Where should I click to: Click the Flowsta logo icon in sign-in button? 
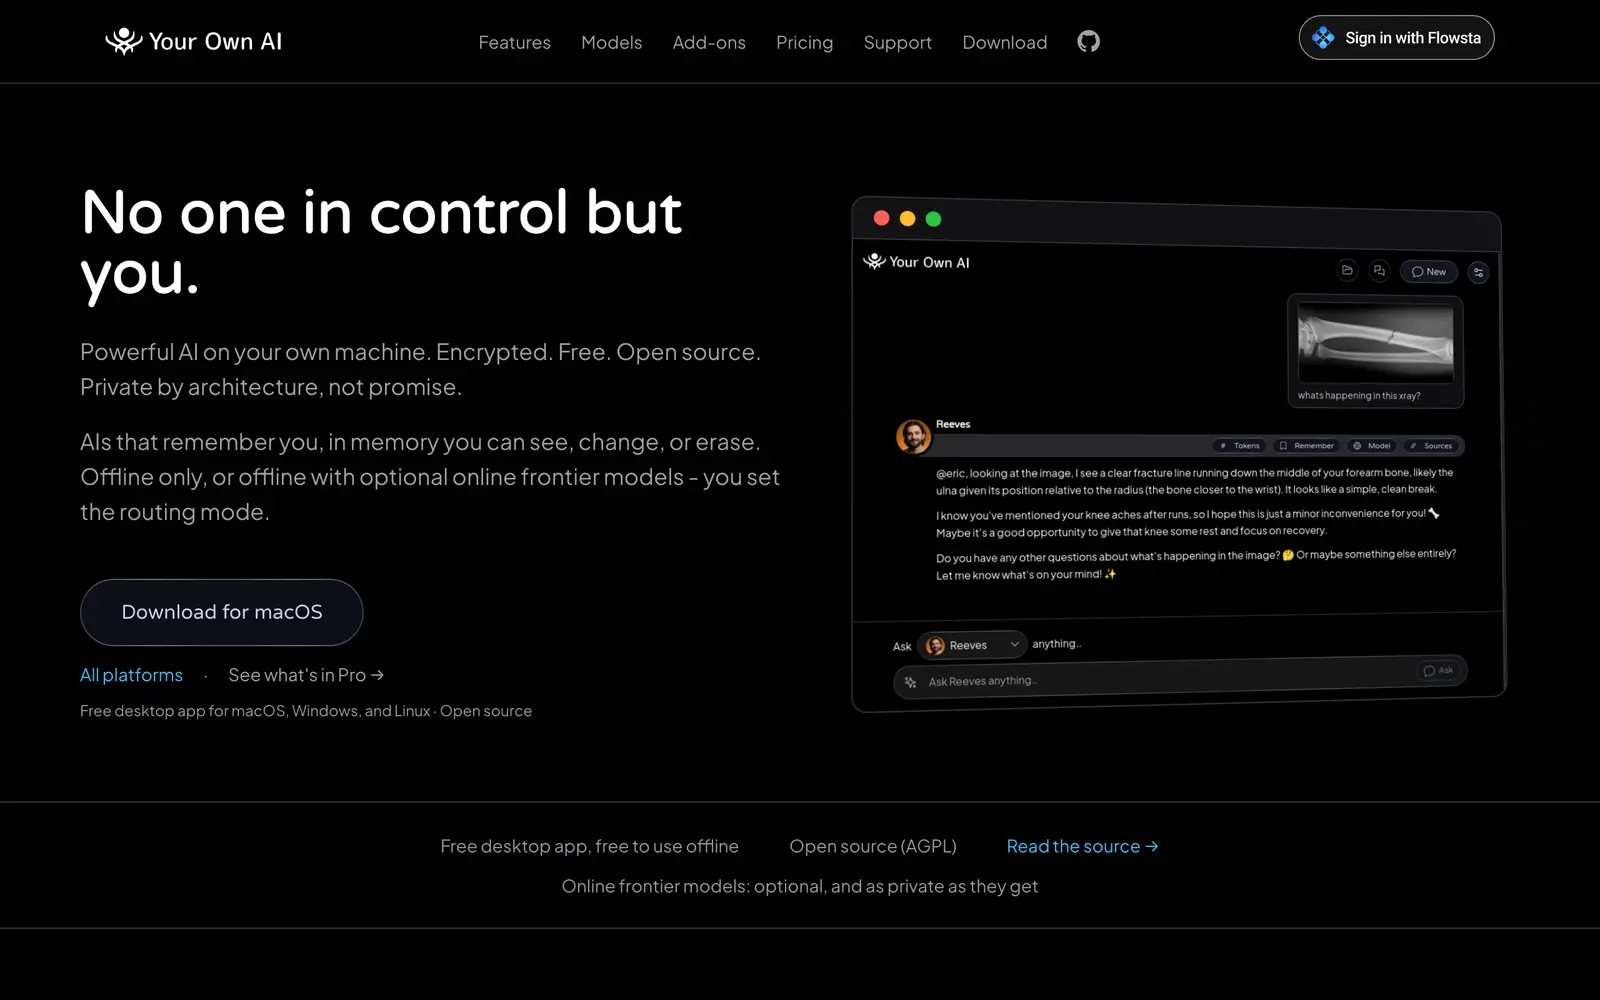[x=1323, y=38]
